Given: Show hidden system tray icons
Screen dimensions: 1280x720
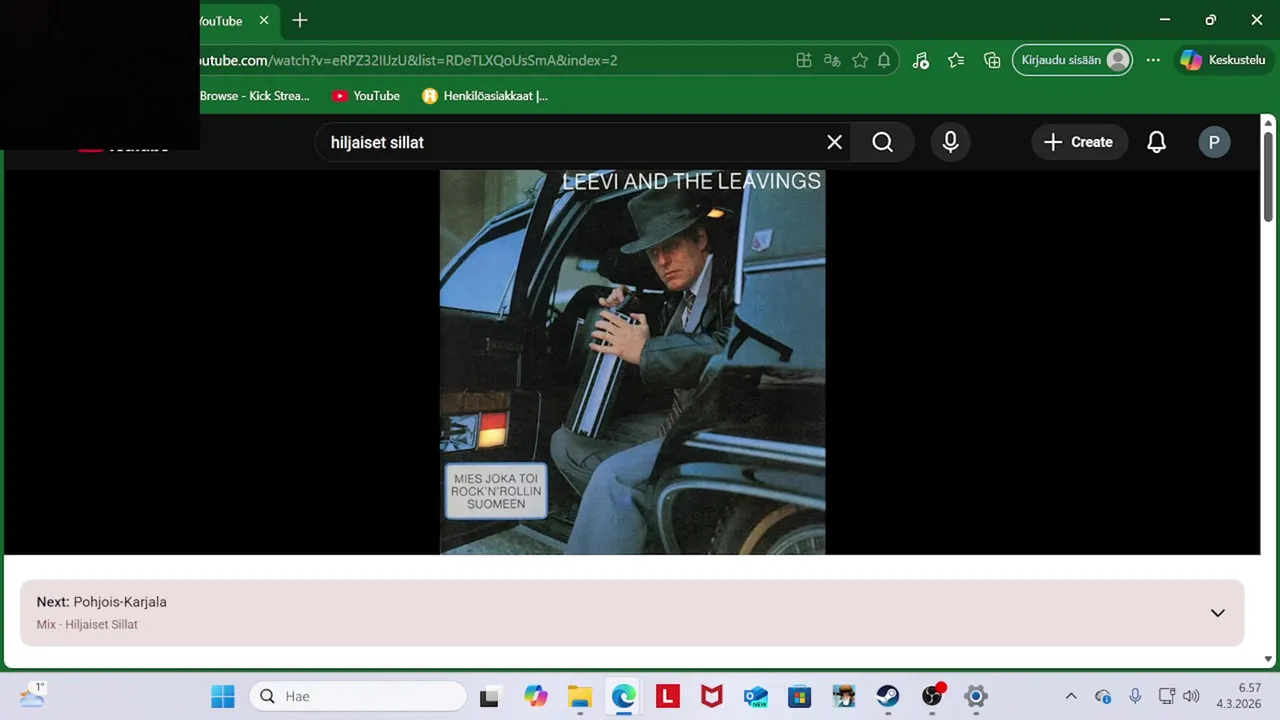Looking at the screenshot, I should [1071, 696].
